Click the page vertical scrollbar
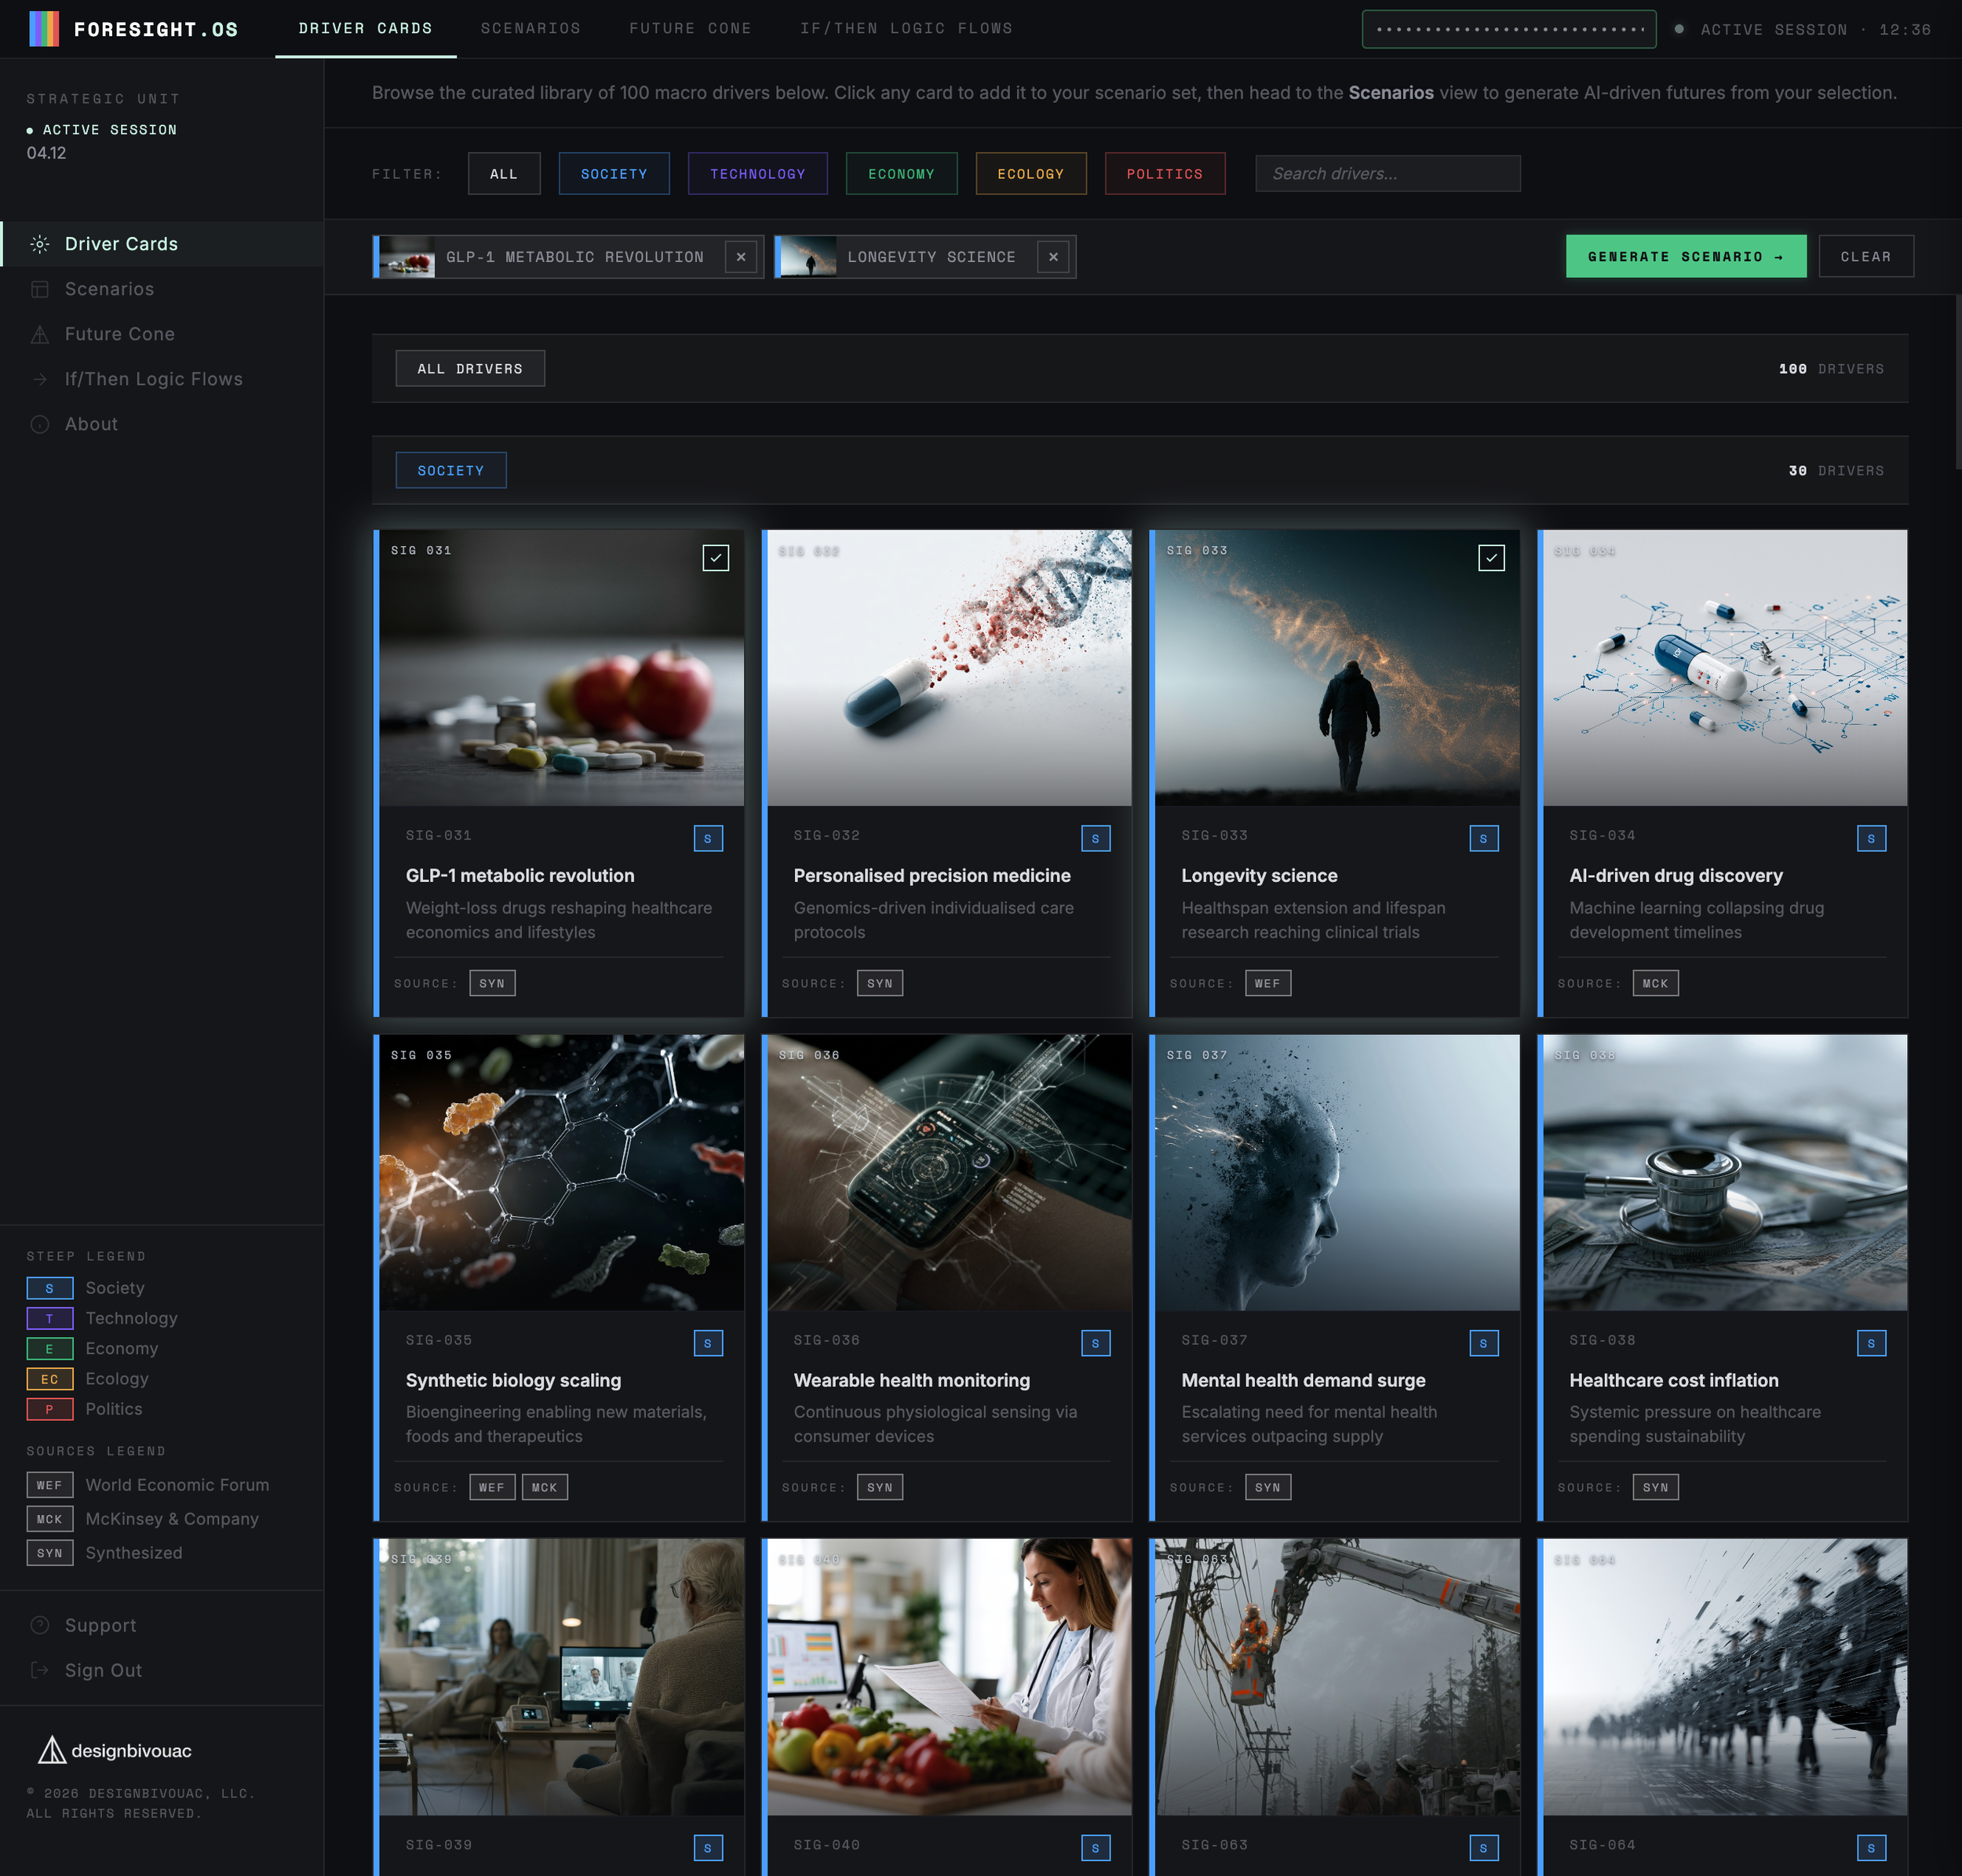The image size is (1962, 1876). pyautogui.click(x=1958, y=382)
